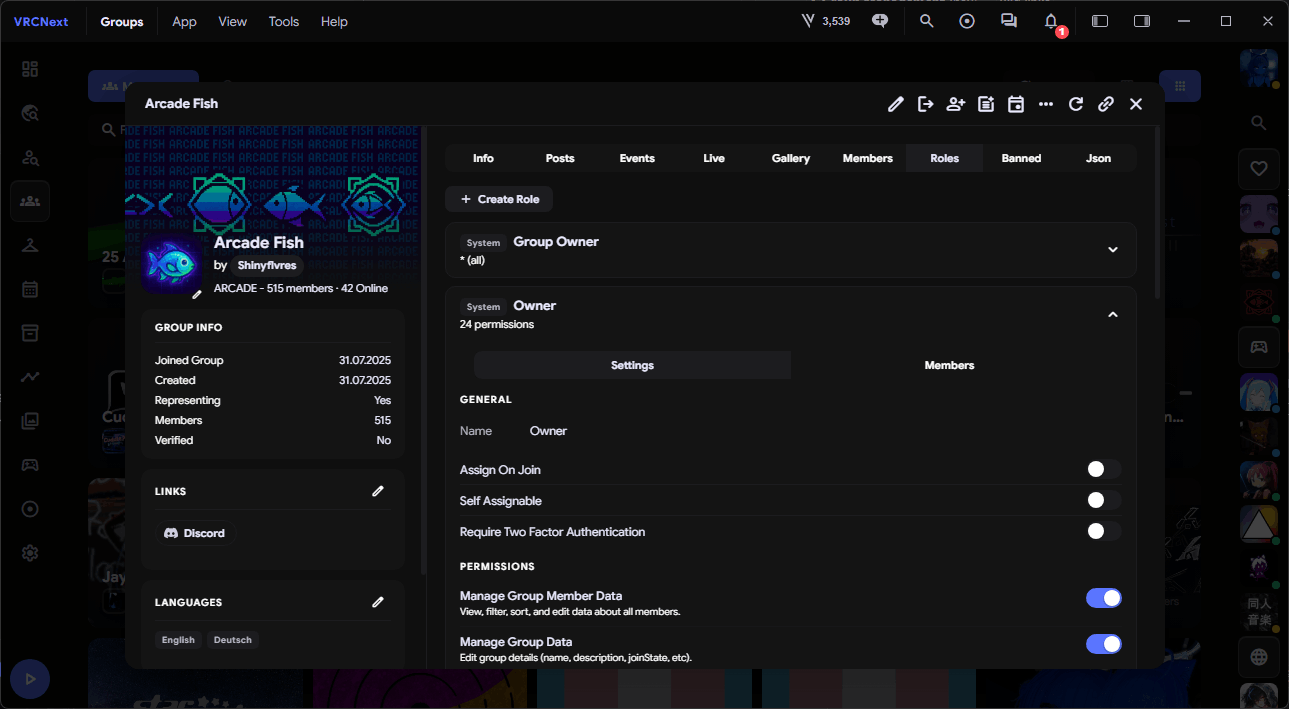Viewport: 1289px width, 709px height.
Task: Click the add-comment speech bubble icon
Action: (880, 21)
